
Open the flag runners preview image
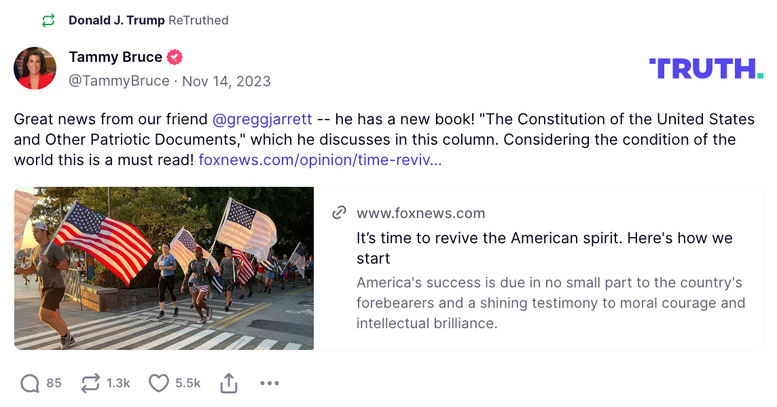point(164,268)
